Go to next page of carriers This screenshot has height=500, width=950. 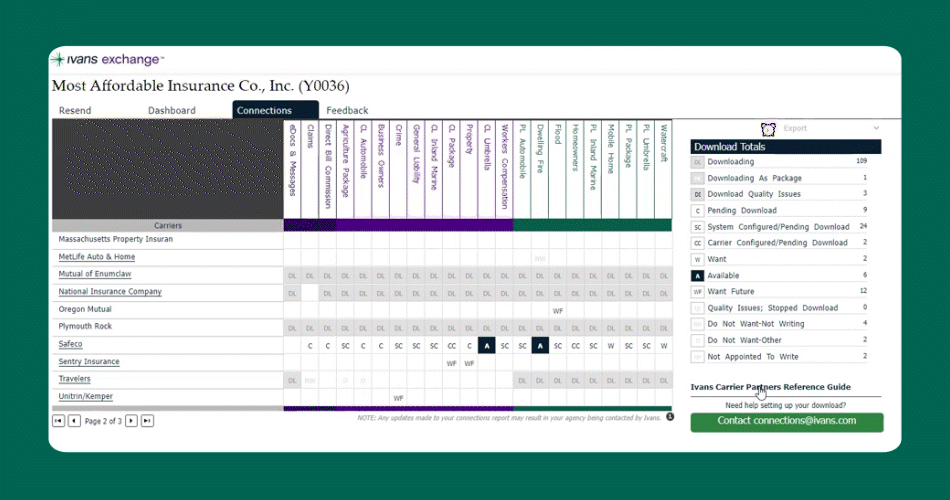click(131, 421)
